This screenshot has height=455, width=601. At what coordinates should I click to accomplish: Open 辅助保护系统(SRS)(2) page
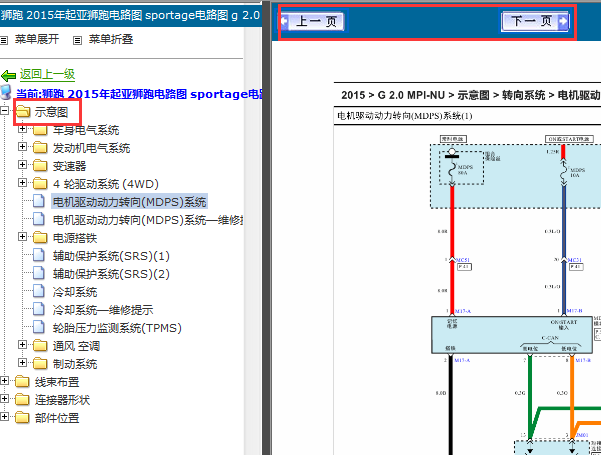tap(111, 274)
